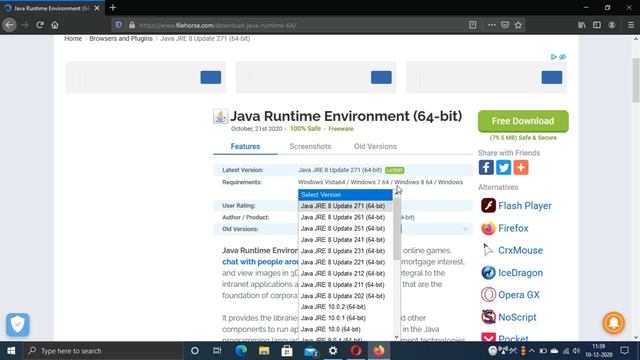640x360 pixels.
Task: Click the orange plus share icon
Action: (521, 167)
